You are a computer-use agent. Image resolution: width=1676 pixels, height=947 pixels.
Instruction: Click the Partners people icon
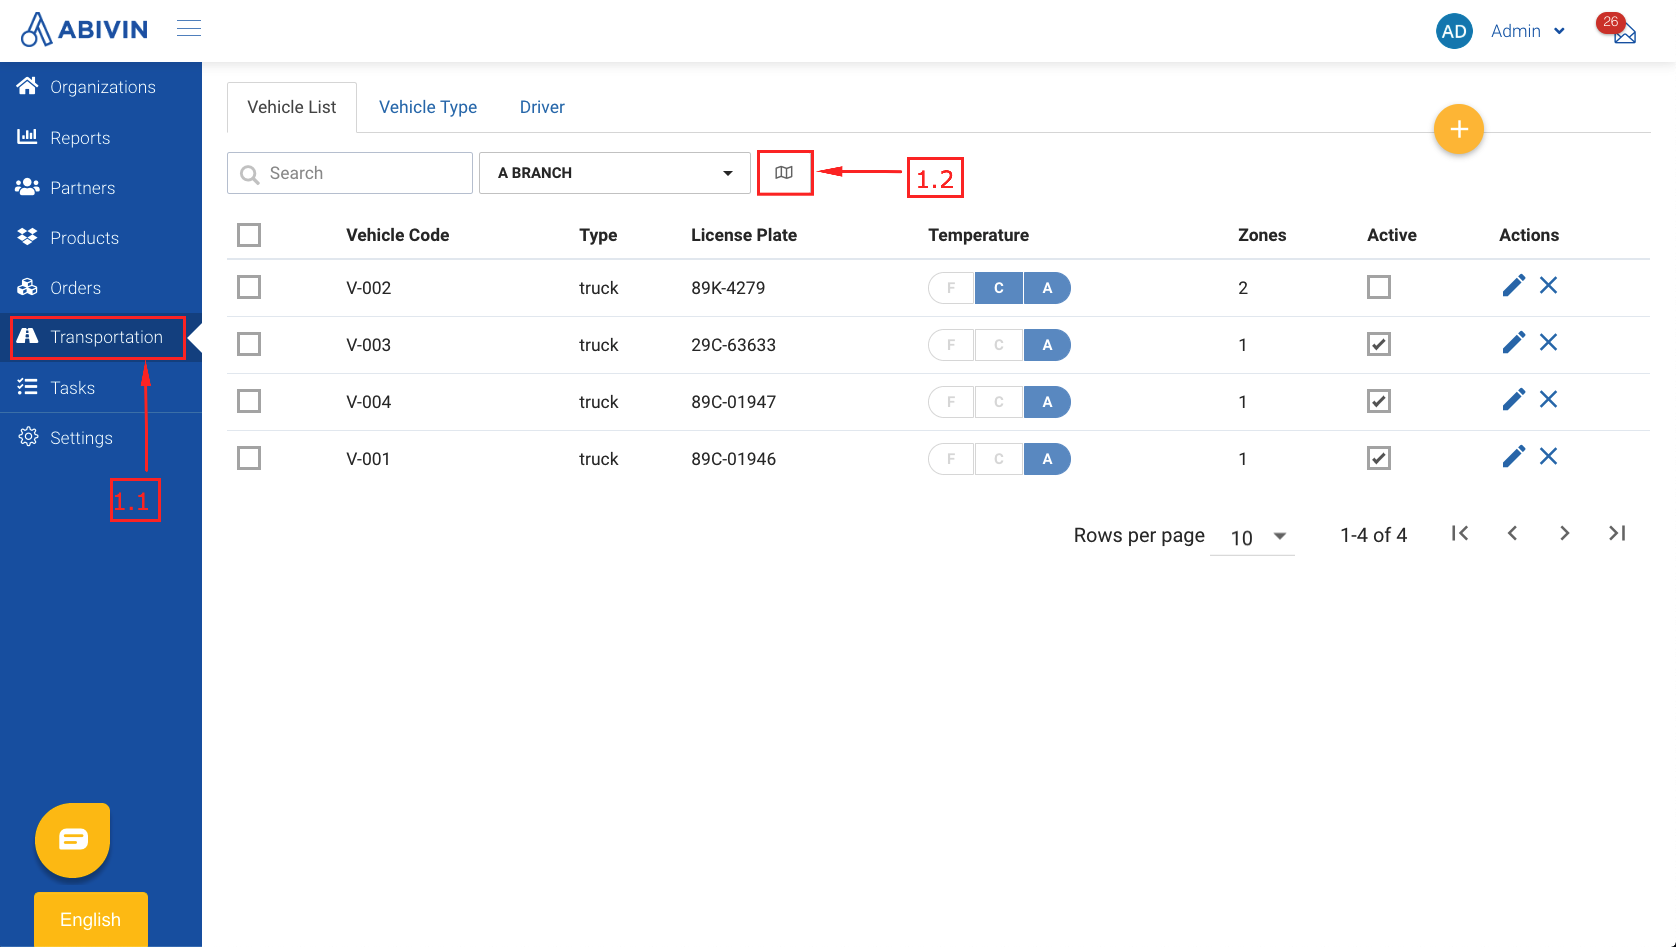[x=27, y=187]
